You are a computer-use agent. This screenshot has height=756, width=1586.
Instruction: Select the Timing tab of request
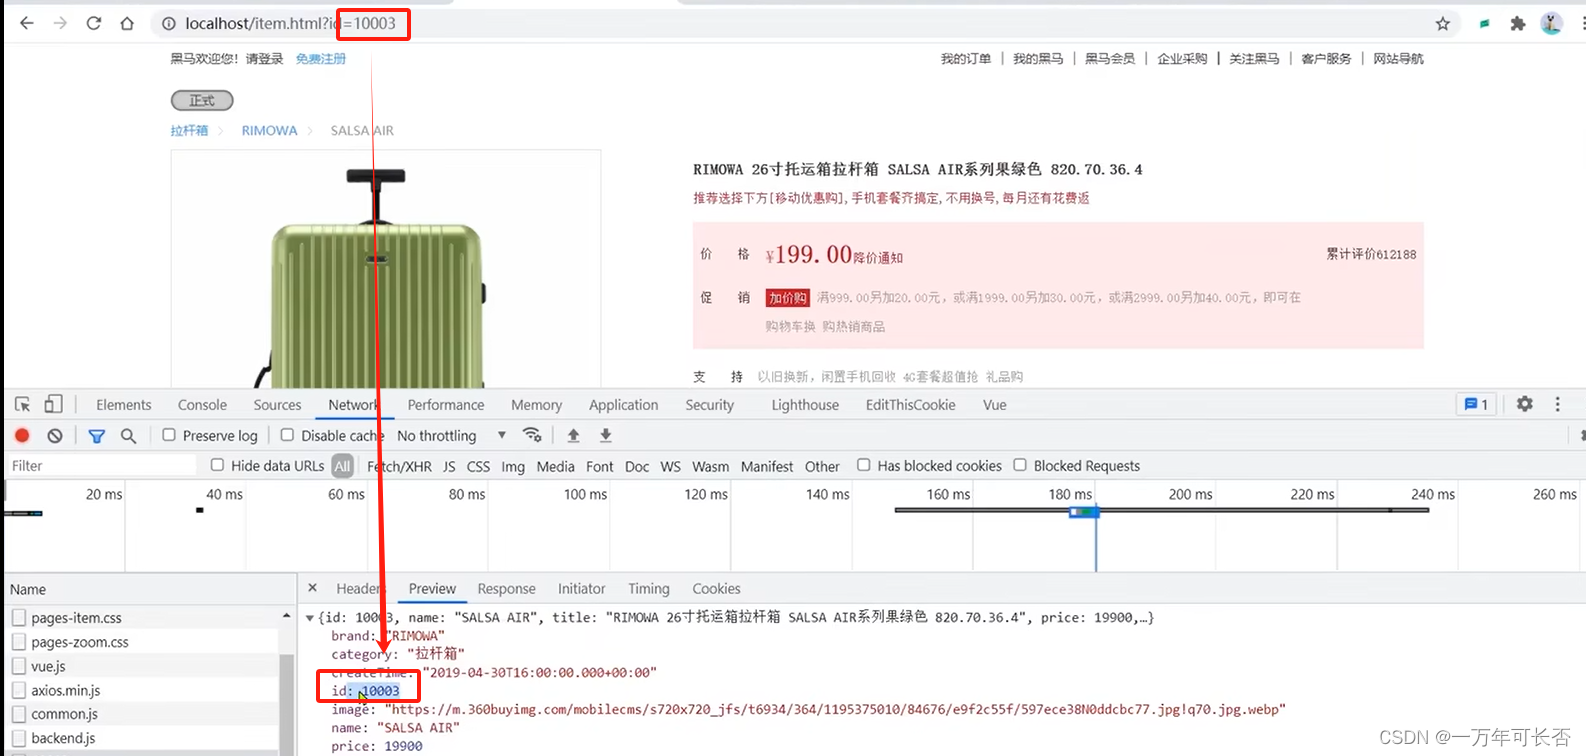[648, 589]
